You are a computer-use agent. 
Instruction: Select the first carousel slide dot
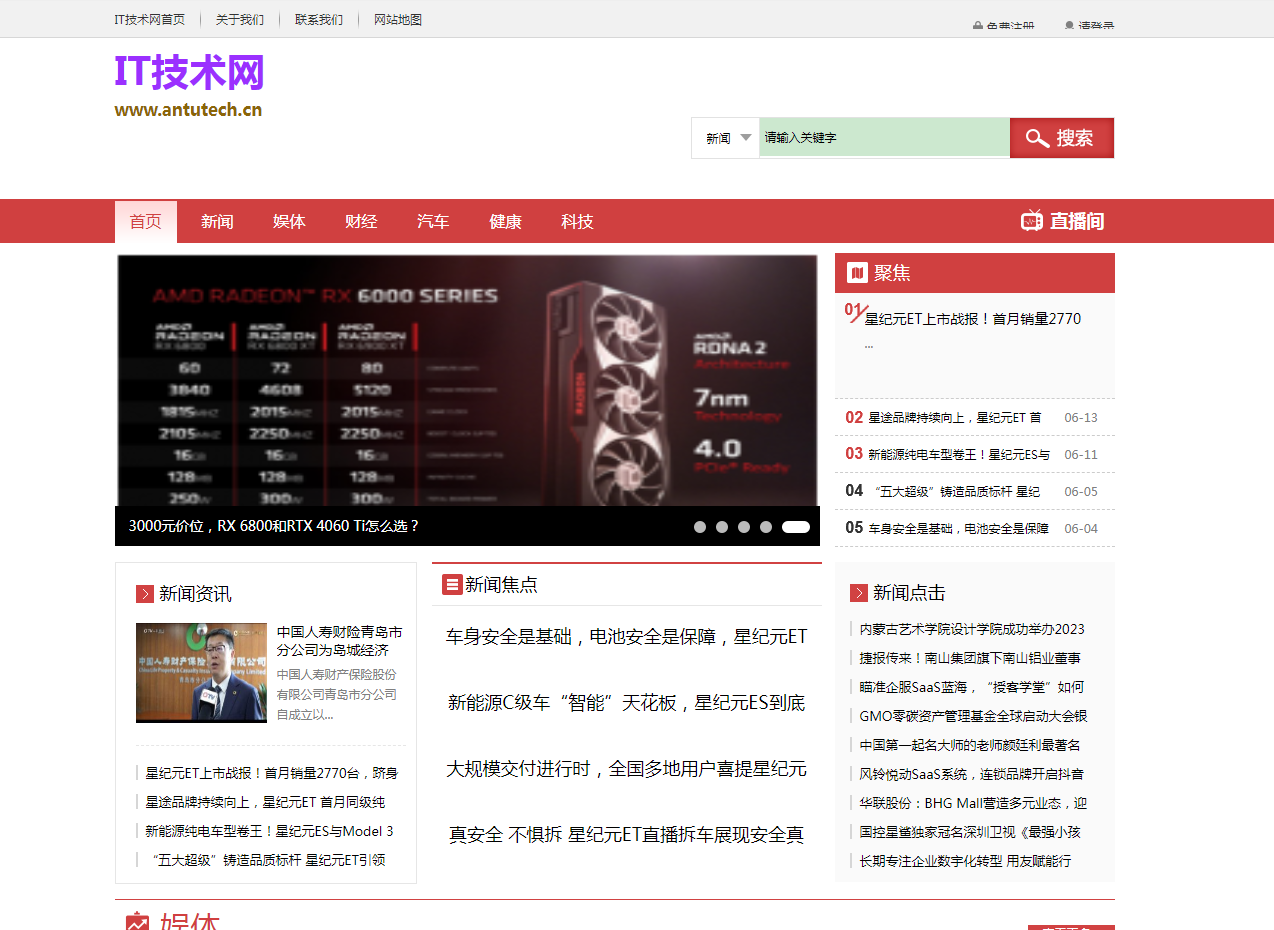point(700,527)
